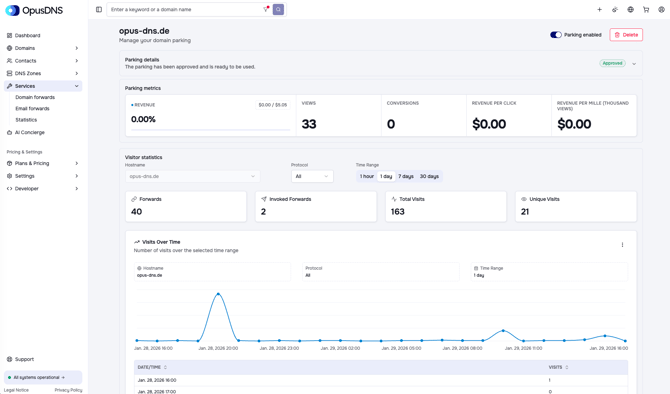Click the revenue progress bar

210,129
